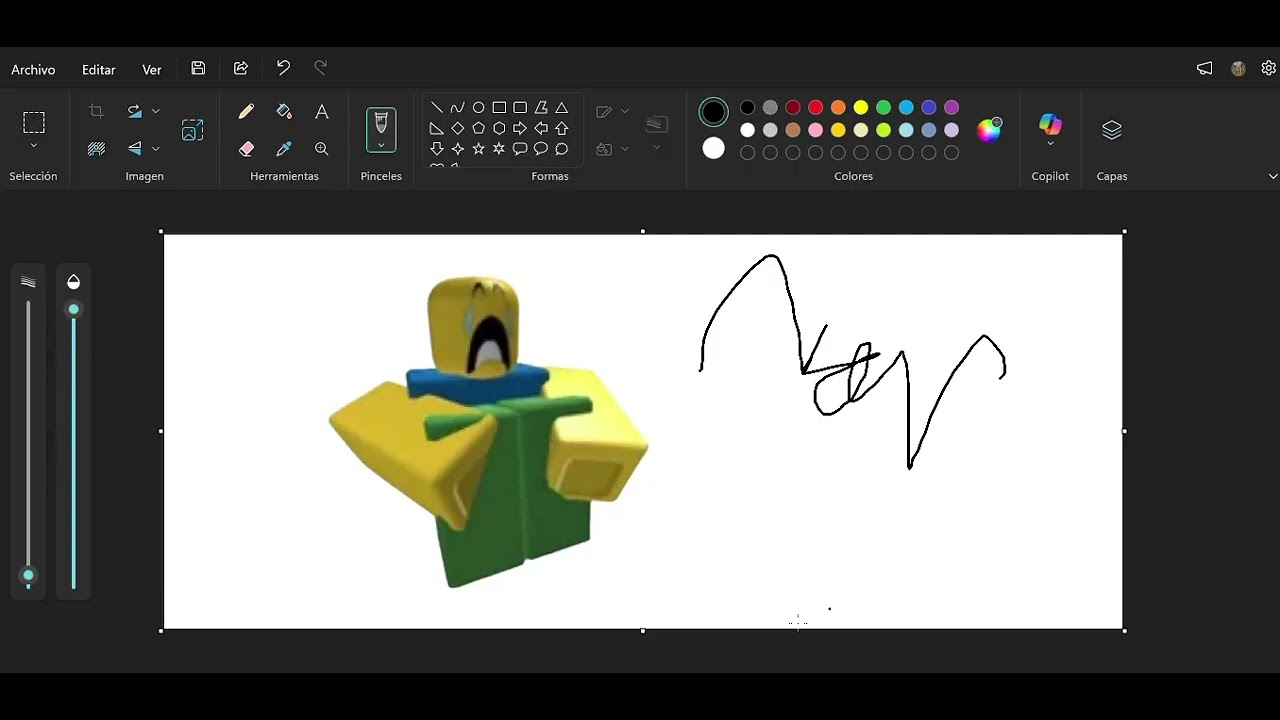Expand the Selección options chevron

point(34,146)
